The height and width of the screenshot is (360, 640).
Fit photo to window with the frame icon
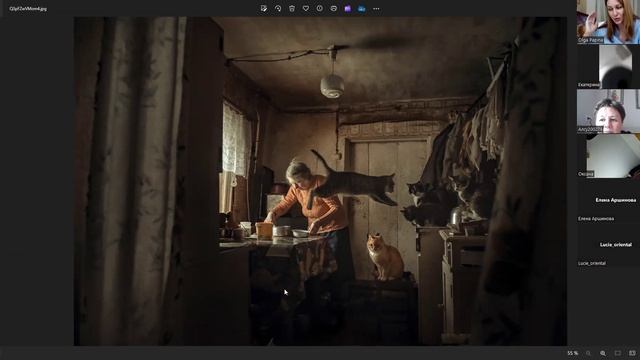pos(618,353)
